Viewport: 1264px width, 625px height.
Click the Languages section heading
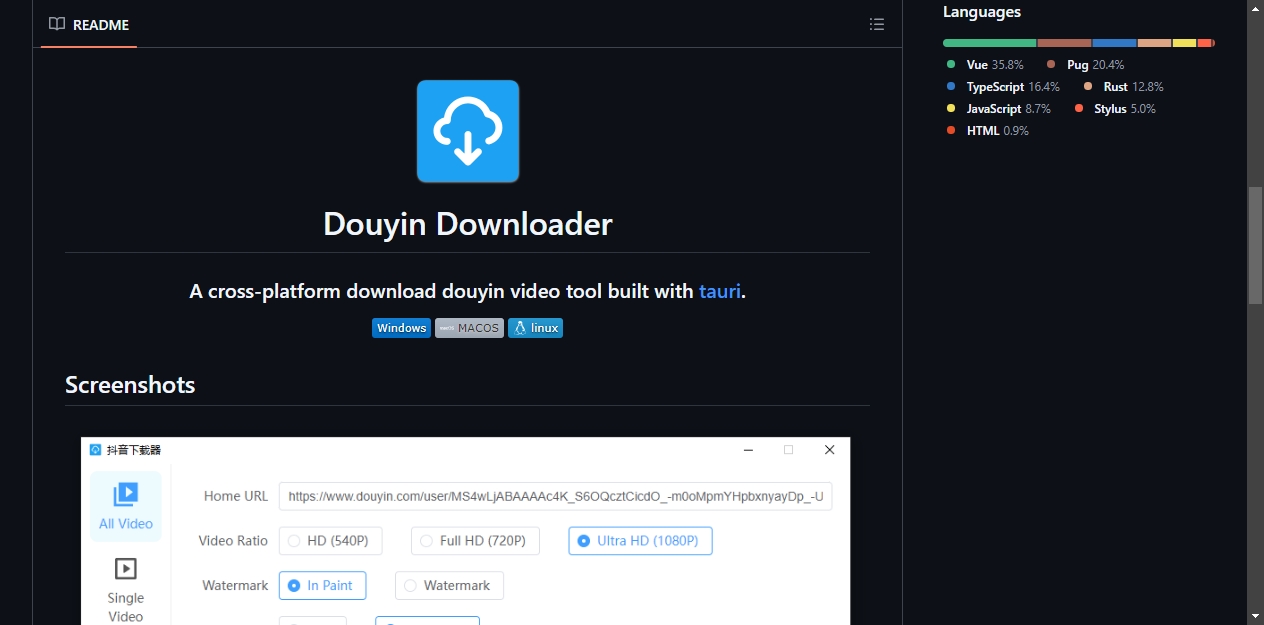(x=982, y=12)
